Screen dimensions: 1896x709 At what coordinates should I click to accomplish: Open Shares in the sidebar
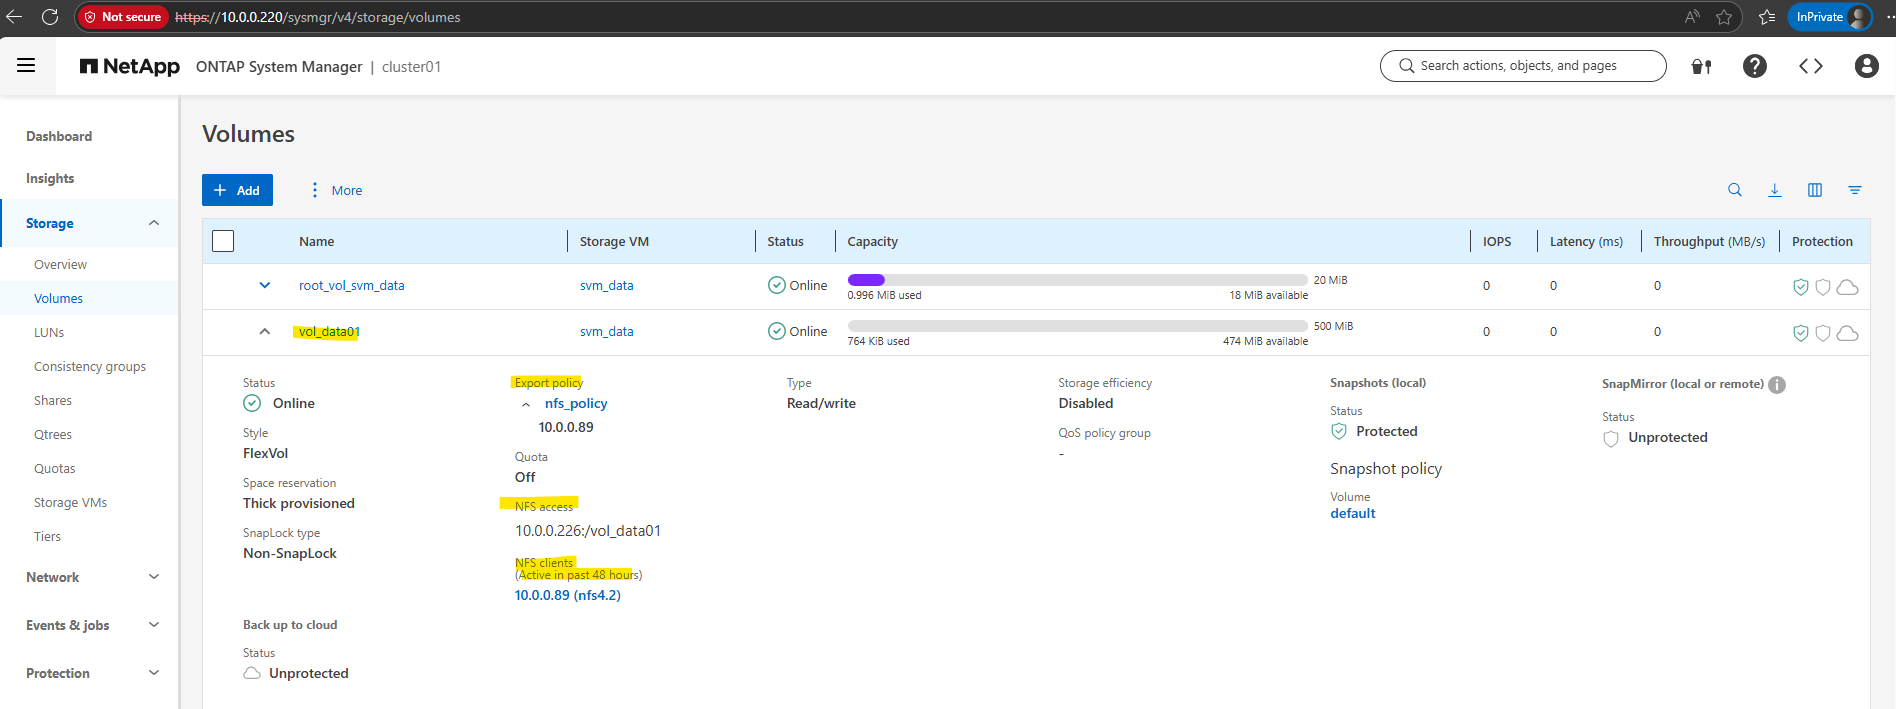(53, 400)
